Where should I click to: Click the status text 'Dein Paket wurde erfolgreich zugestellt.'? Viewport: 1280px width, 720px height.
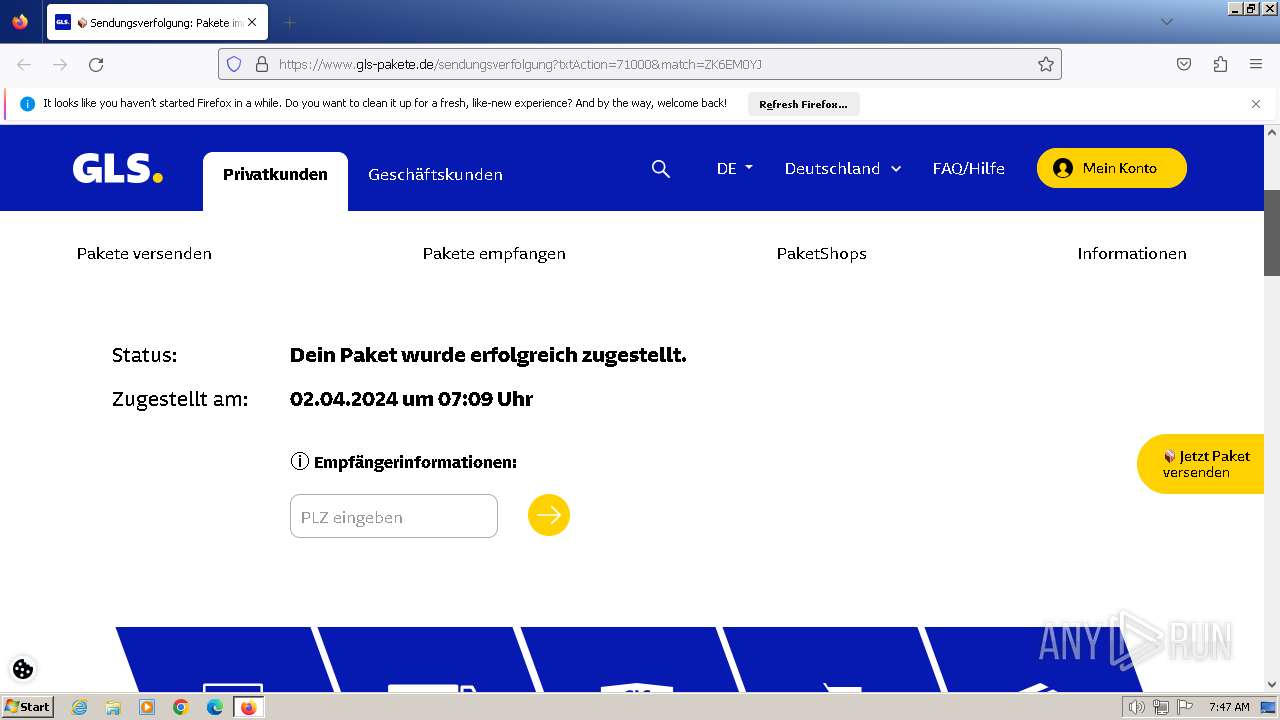[x=488, y=355]
